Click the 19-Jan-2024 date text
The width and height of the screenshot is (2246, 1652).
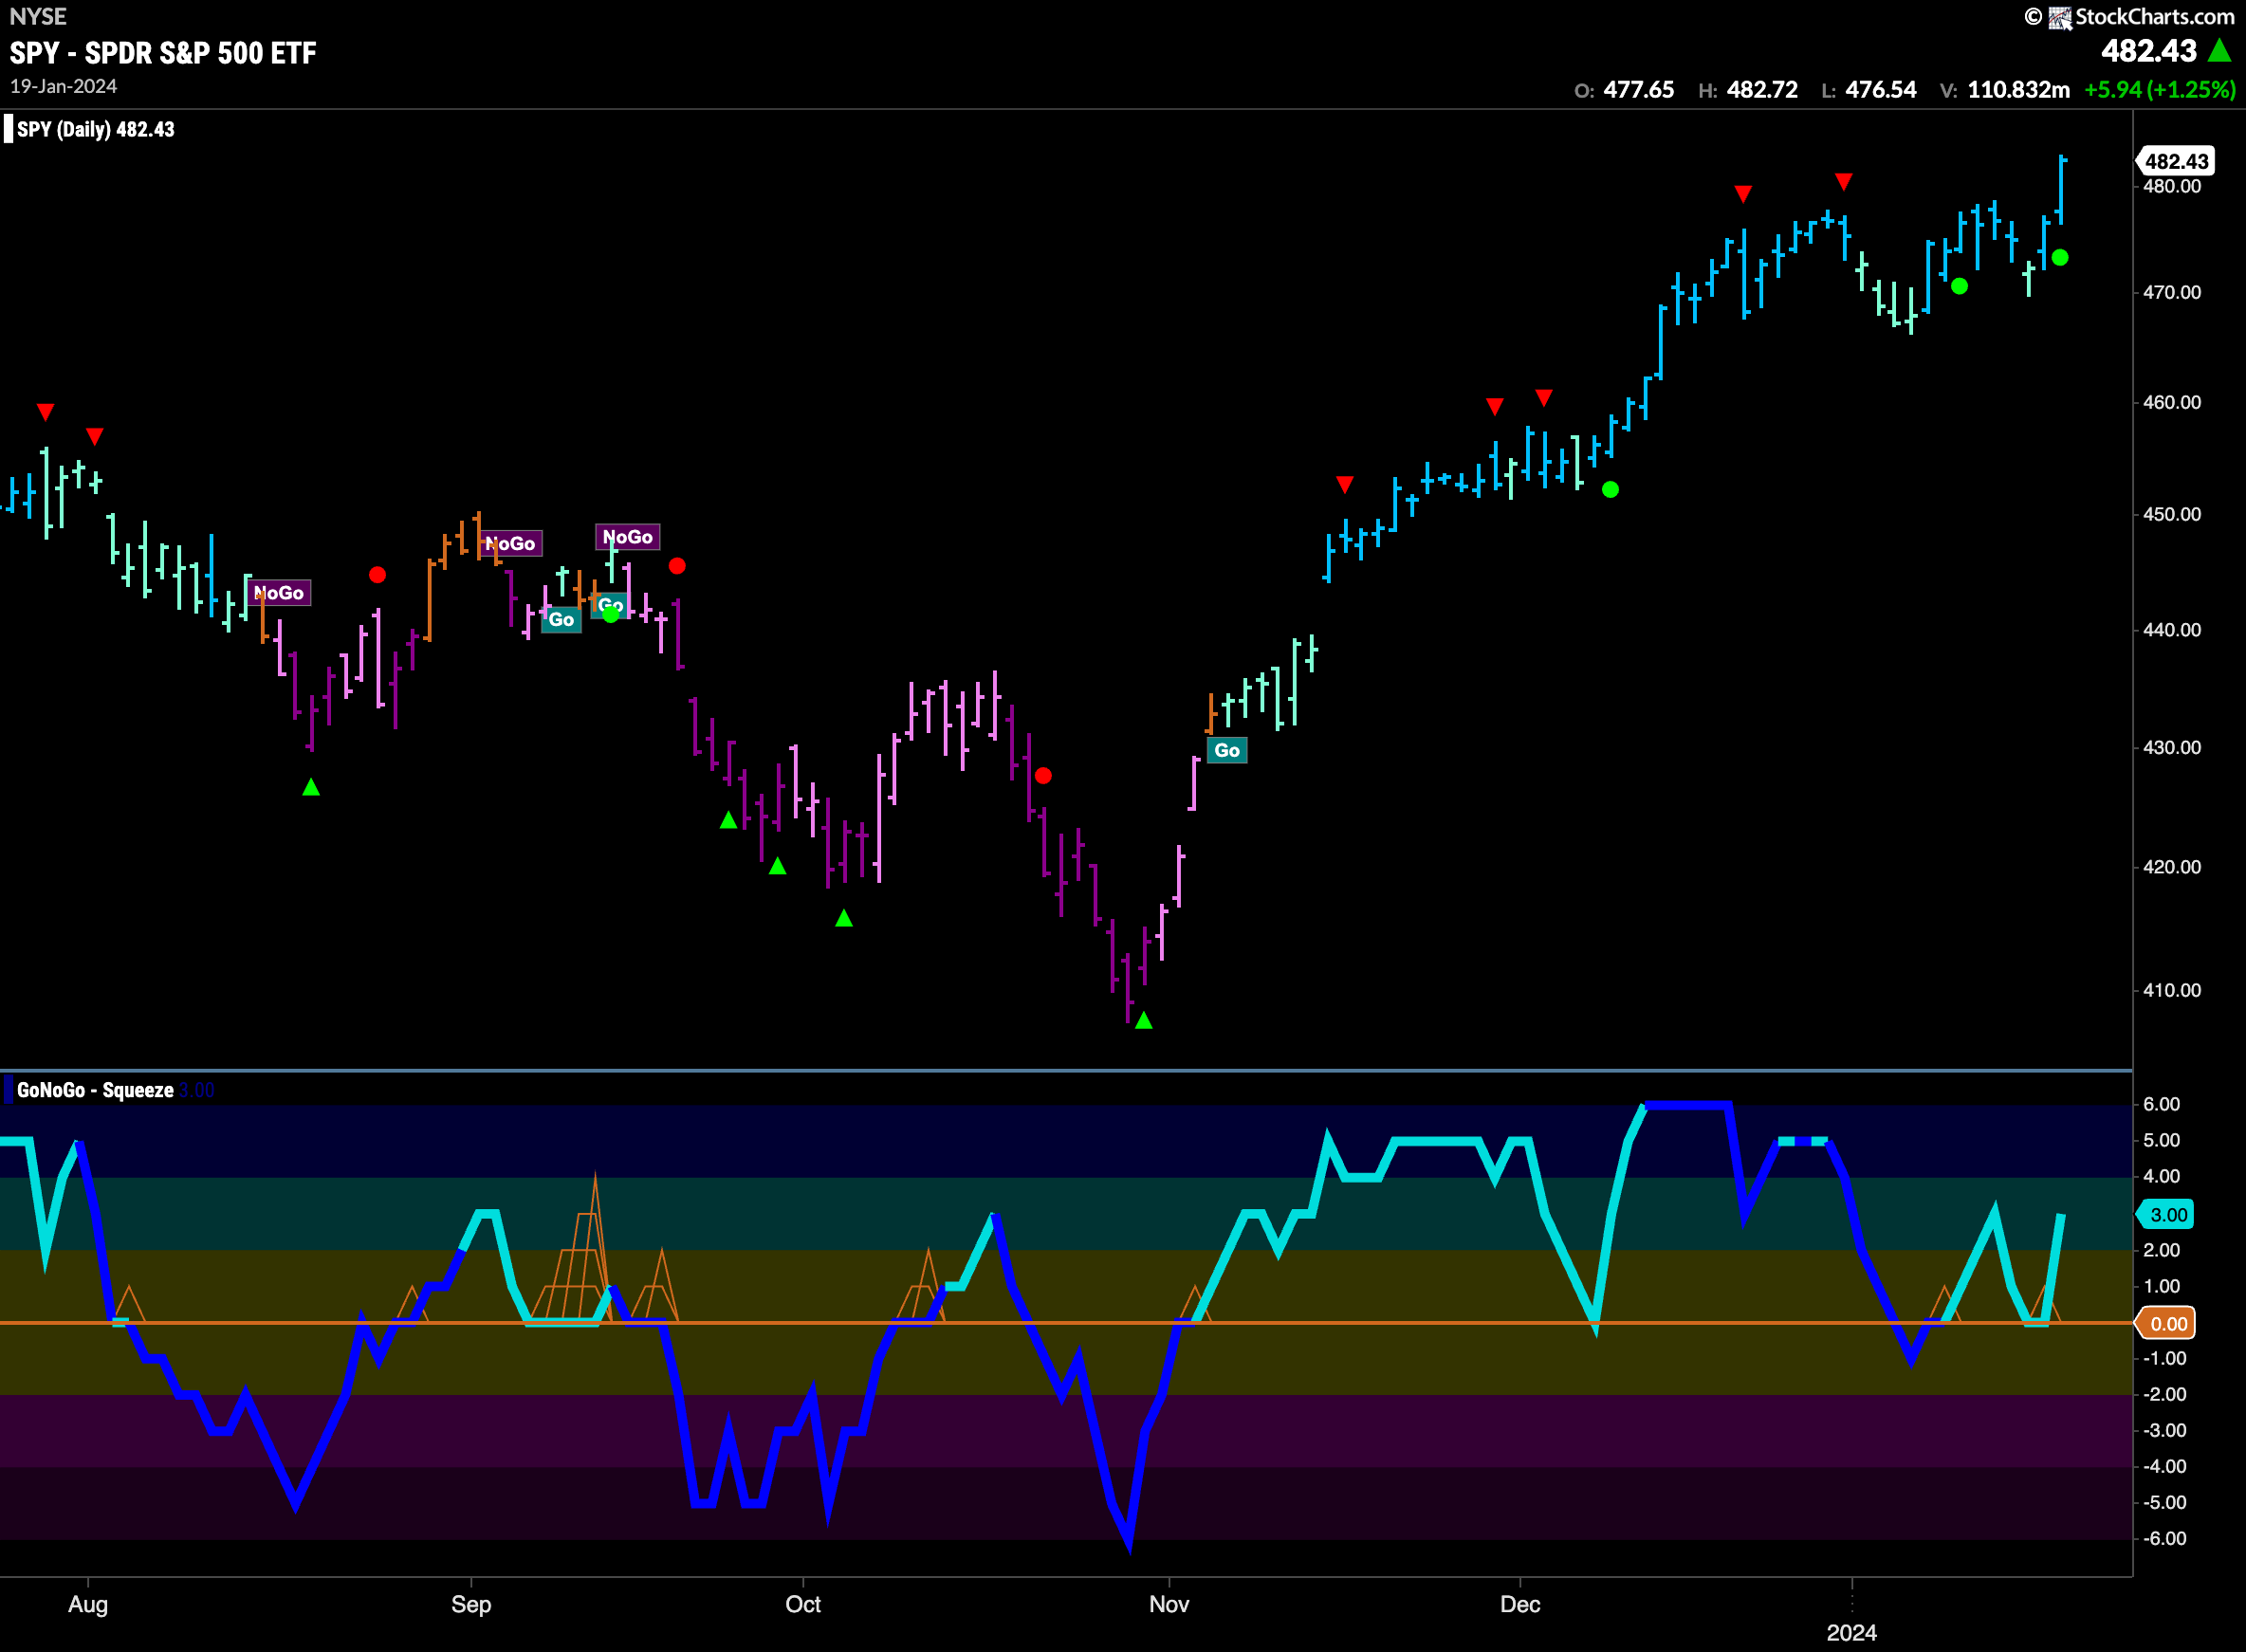tap(64, 87)
